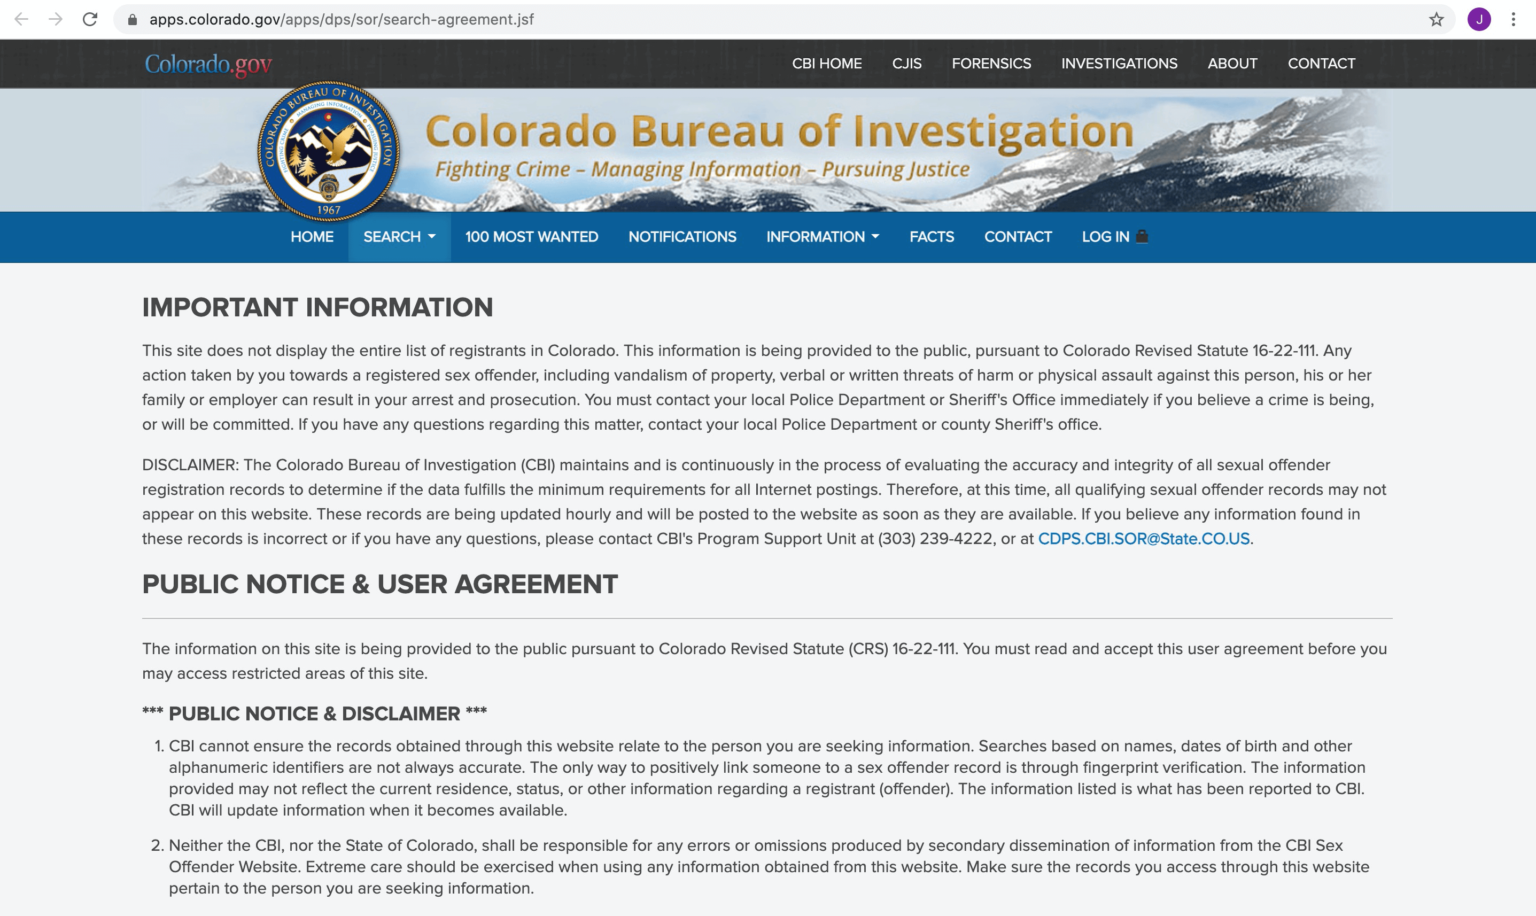This screenshot has width=1536, height=916.
Task: Expand the INFORMATION dropdown menu
Action: 822,237
